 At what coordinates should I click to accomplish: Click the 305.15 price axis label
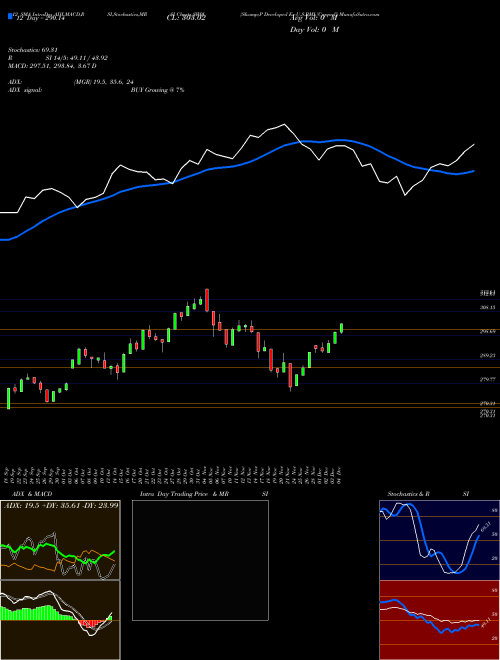pos(487,308)
